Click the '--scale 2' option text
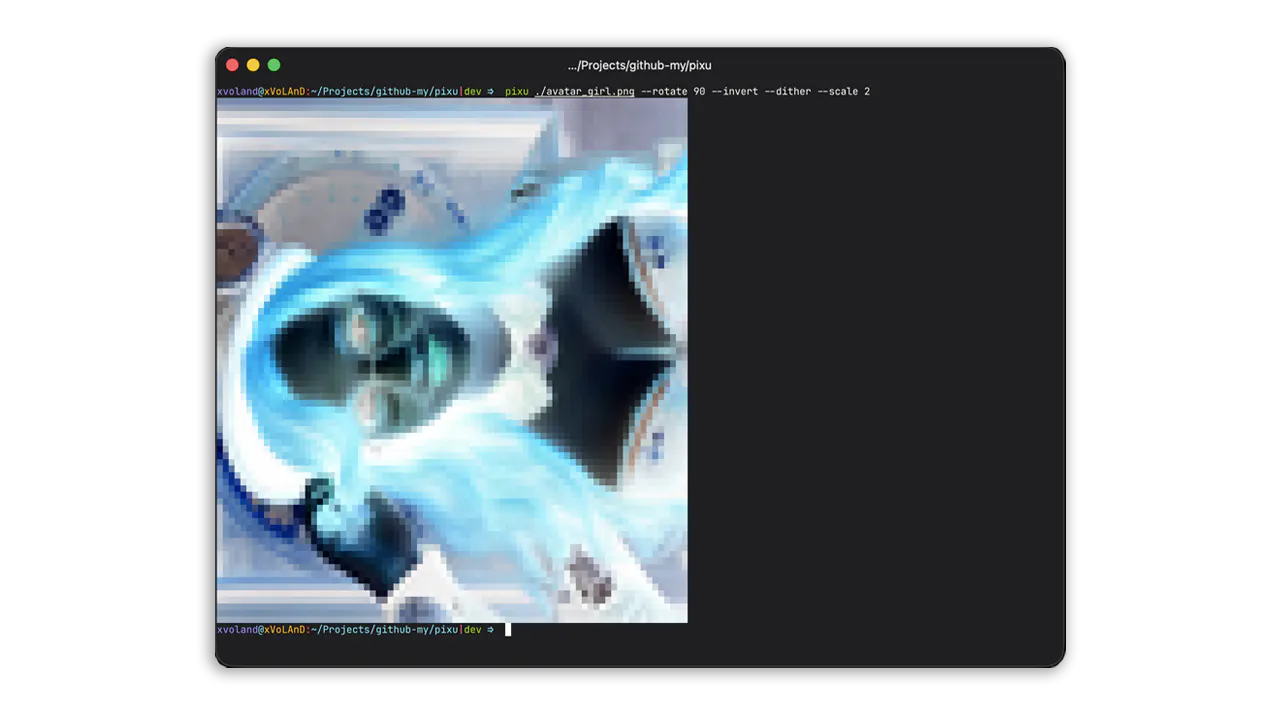Screen dimensions: 1280x720 click(x=844, y=91)
